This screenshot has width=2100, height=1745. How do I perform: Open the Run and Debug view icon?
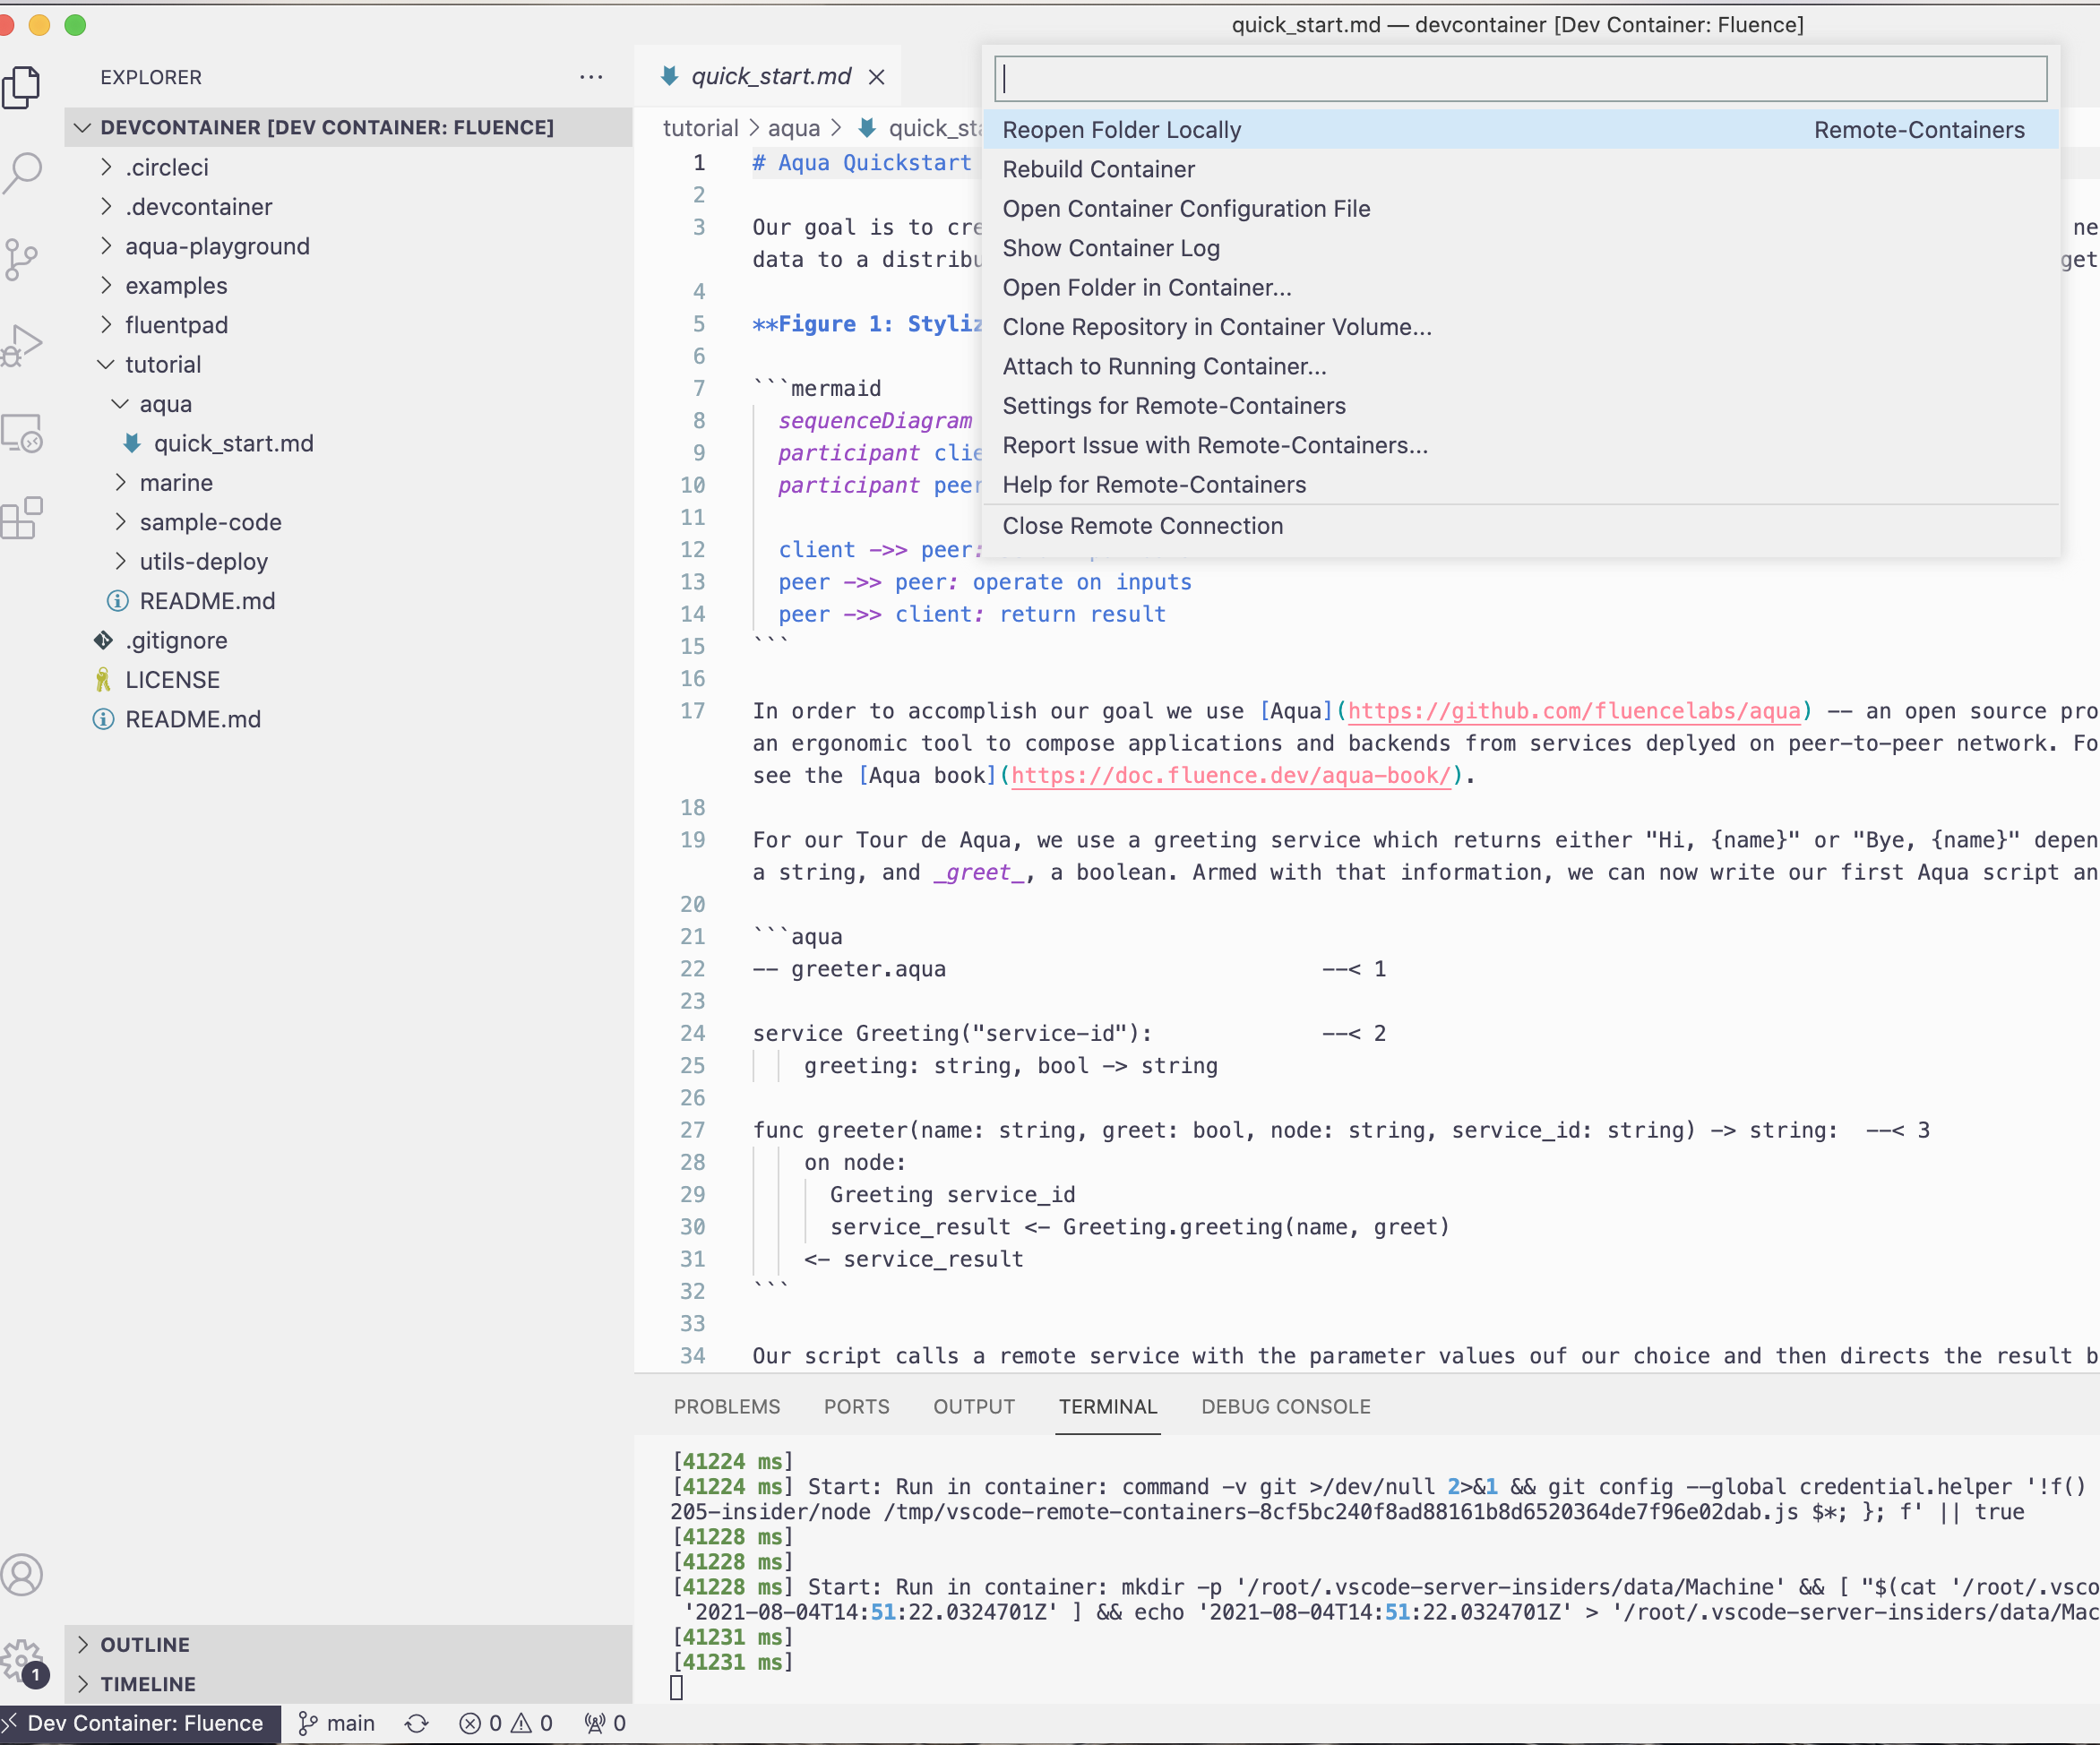click(x=22, y=346)
